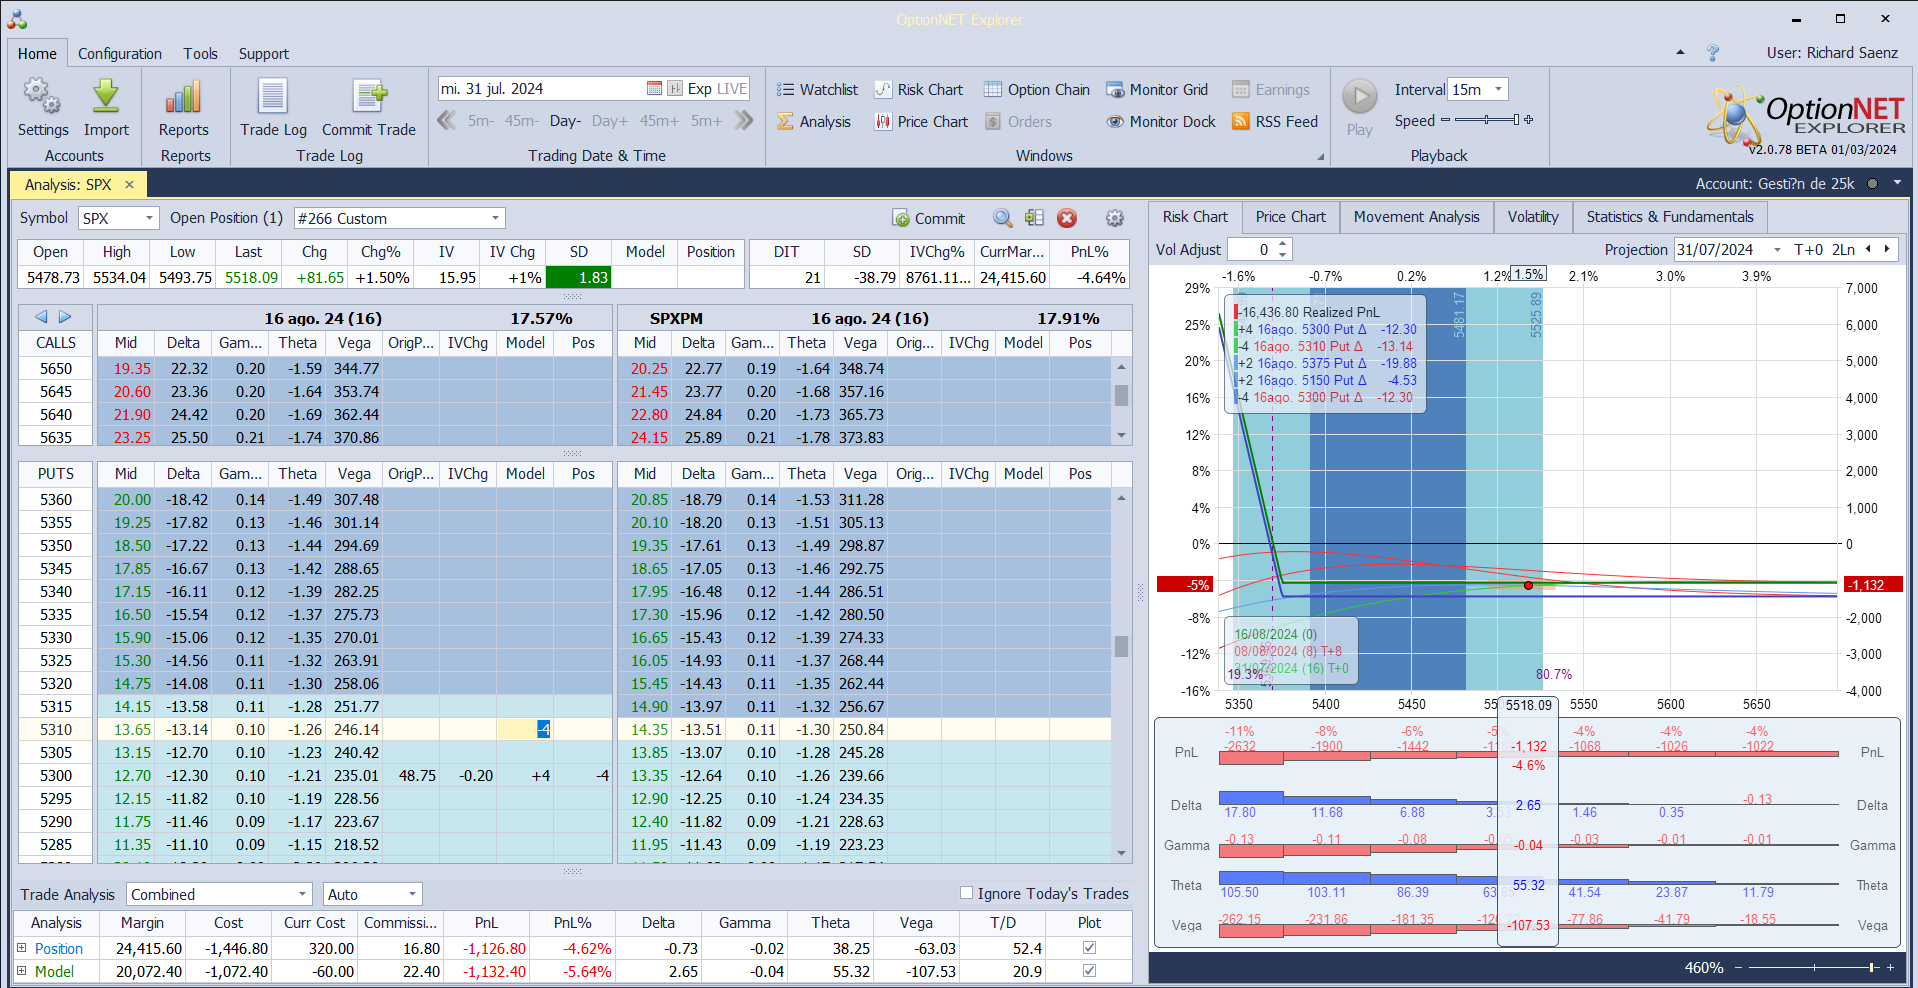The width and height of the screenshot is (1918, 988).
Task: Click the blue help question mark
Action: pos(1713,53)
